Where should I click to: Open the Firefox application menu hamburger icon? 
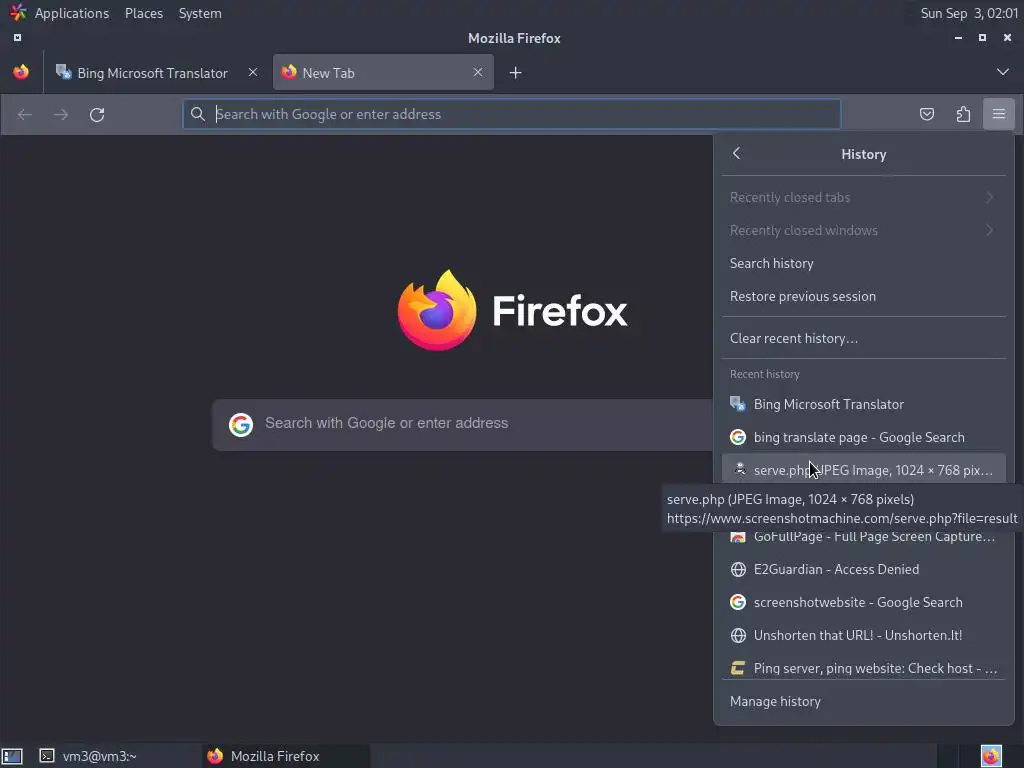coord(998,114)
